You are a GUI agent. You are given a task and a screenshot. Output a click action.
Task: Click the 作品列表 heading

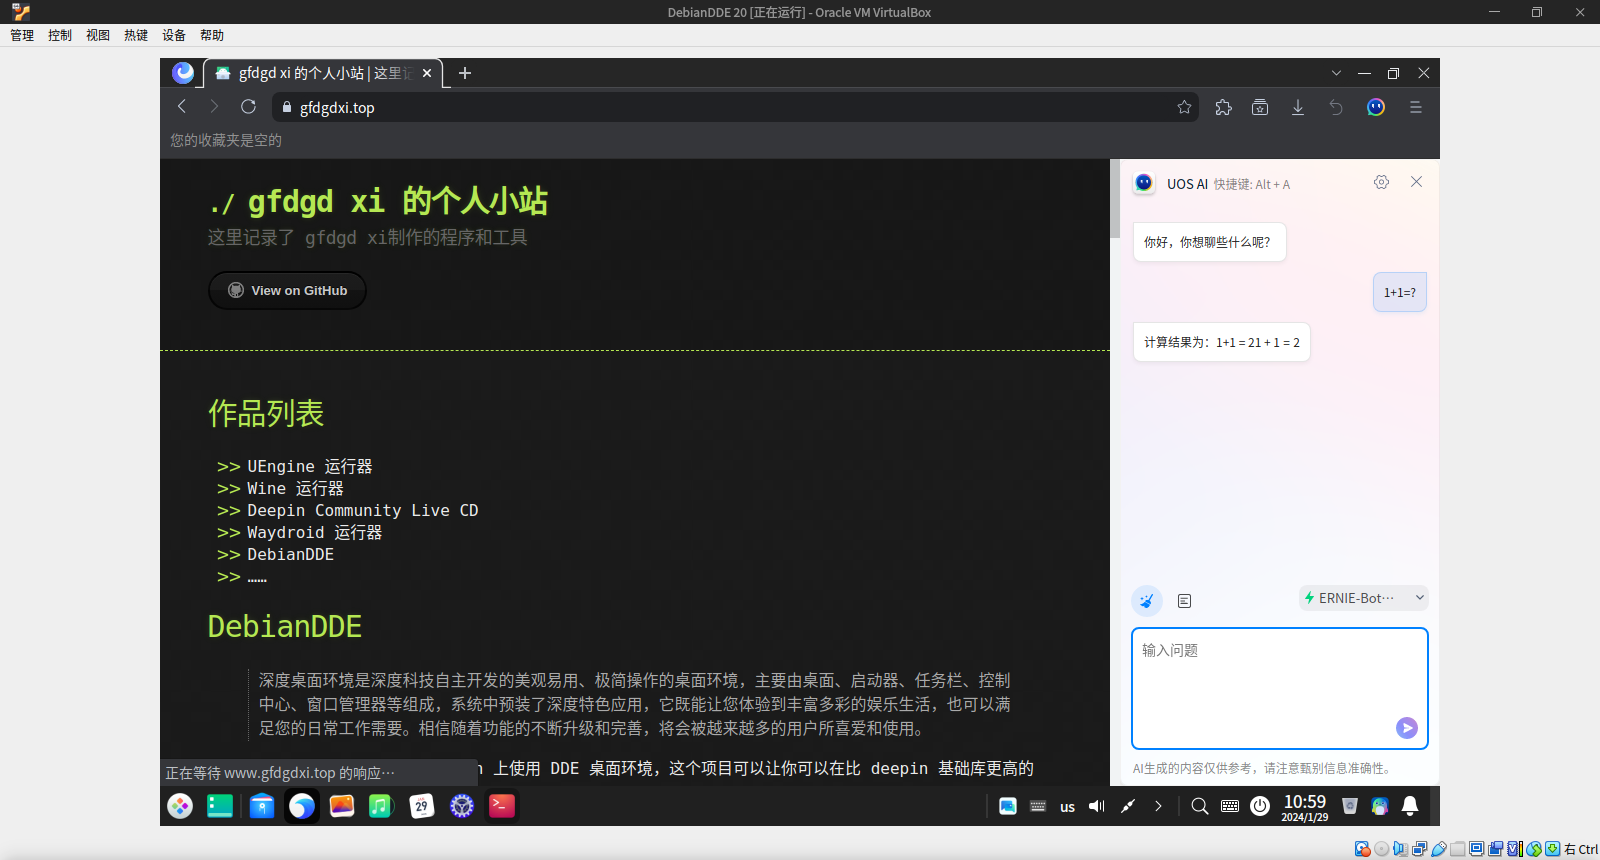pos(266,413)
